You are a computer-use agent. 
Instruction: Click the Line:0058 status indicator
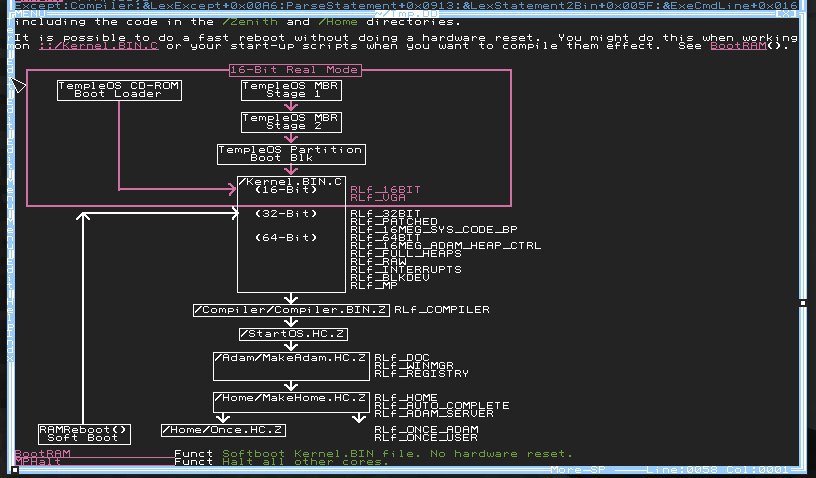click(682, 470)
